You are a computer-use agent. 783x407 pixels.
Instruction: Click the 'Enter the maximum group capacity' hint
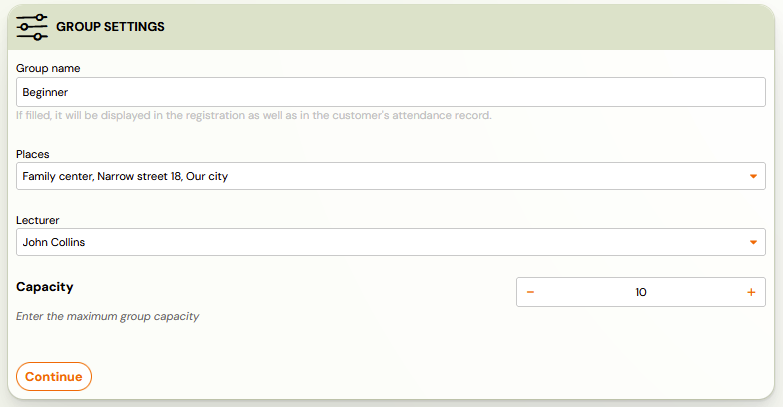[x=107, y=316]
